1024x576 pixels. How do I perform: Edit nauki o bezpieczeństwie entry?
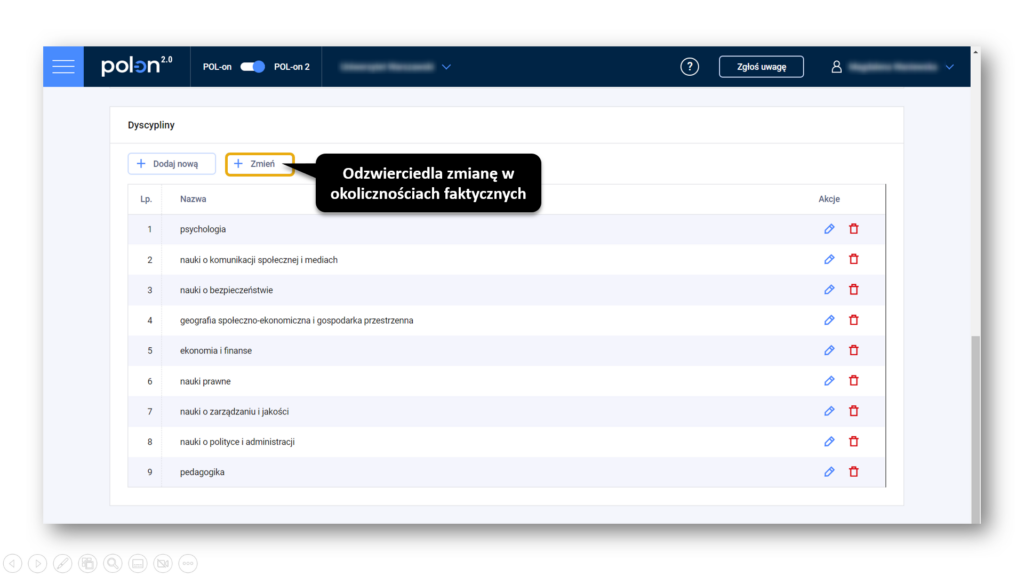pyautogui.click(x=829, y=290)
